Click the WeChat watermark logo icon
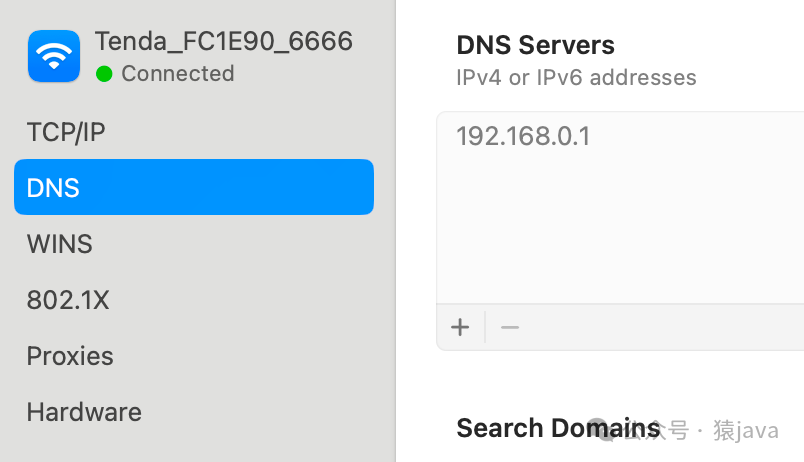The width and height of the screenshot is (804, 462). pyautogui.click(x=600, y=430)
